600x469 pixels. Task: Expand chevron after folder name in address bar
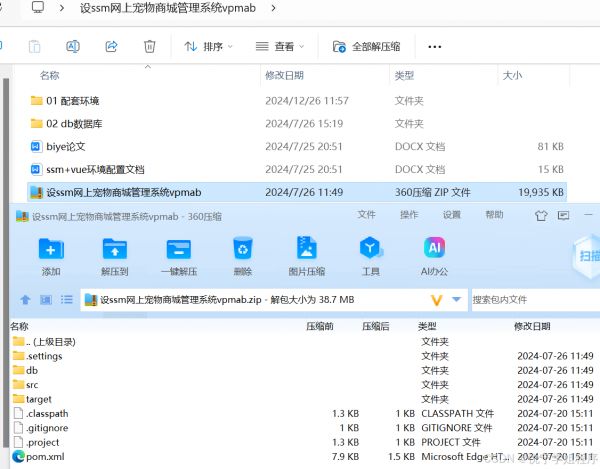click(273, 8)
